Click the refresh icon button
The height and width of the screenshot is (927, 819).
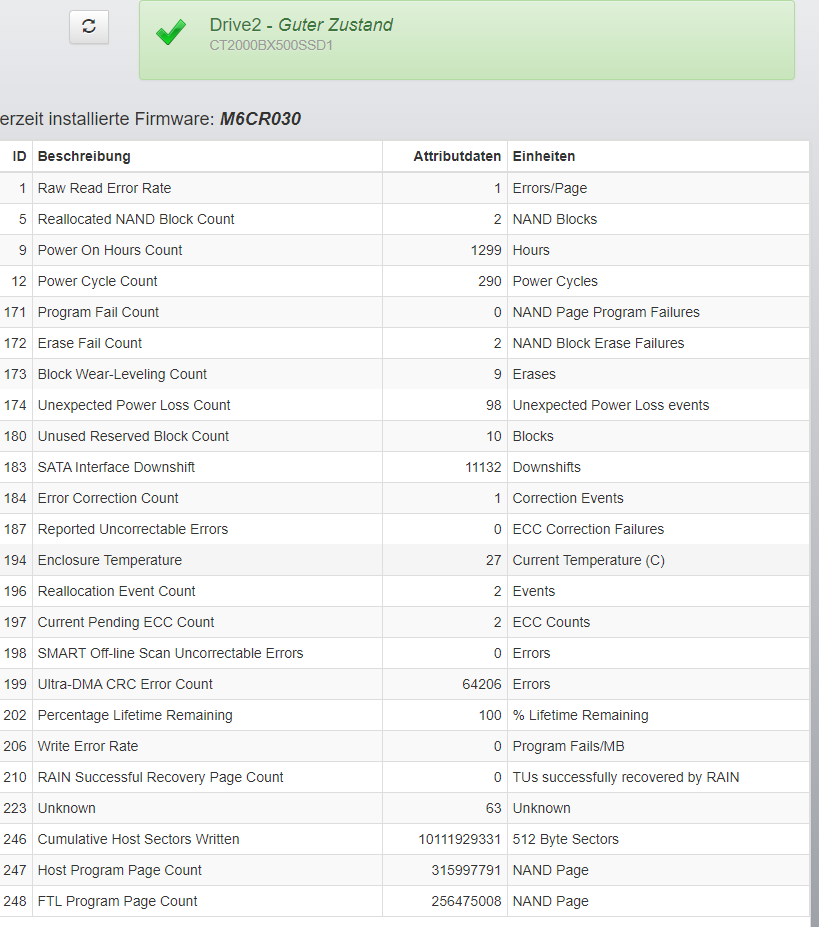89,27
